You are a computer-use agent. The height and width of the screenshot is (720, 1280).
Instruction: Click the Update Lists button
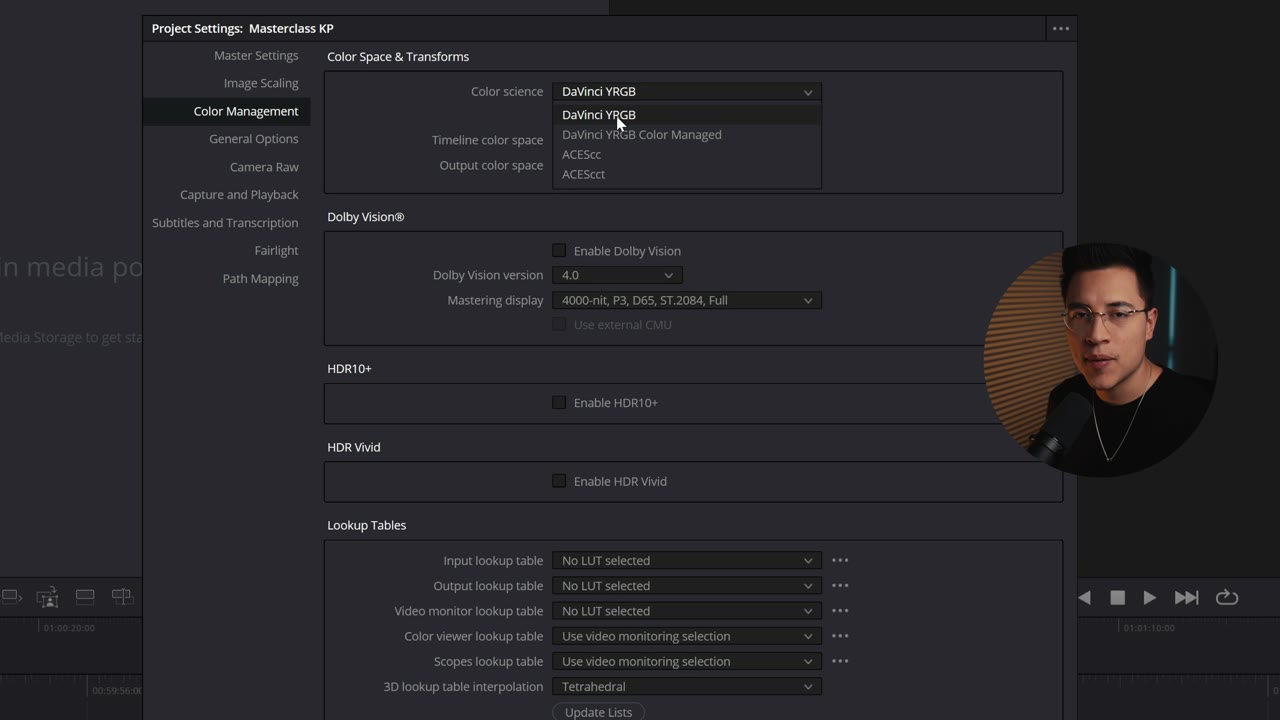pos(598,712)
